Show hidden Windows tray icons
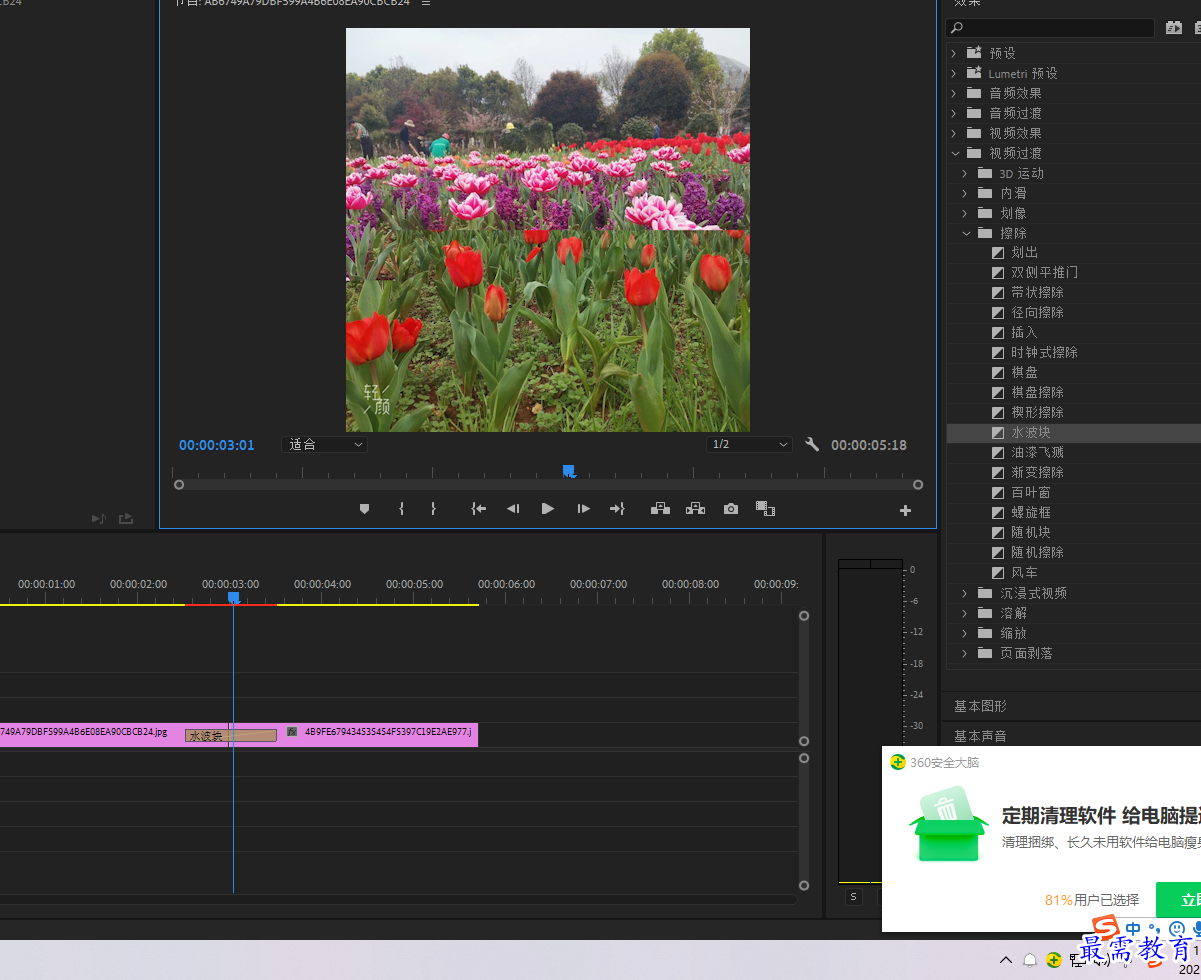 1006,960
